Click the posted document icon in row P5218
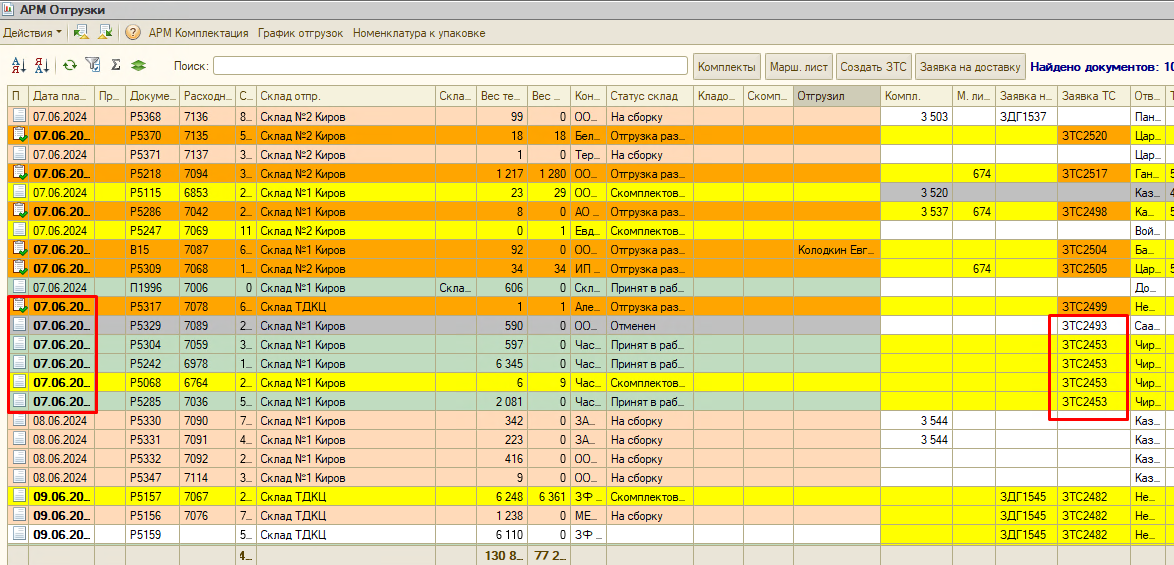1174x565 pixels. point(18,174)
